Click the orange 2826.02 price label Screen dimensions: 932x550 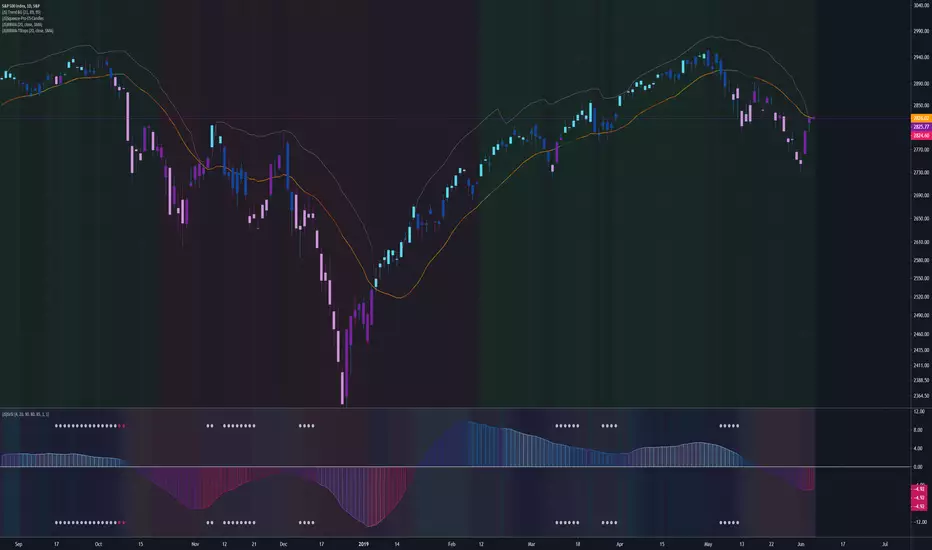[x=921, y=118]
